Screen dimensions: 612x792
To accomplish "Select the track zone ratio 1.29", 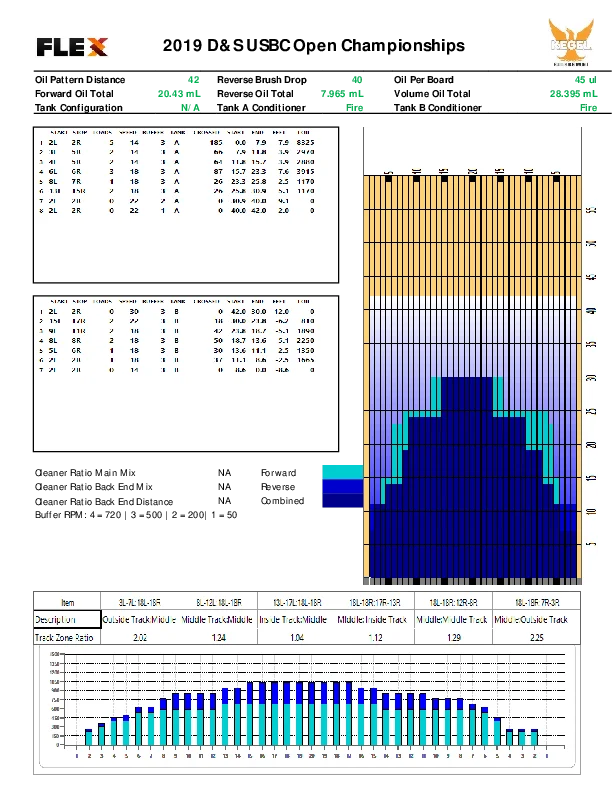I will [x=453, y=637].
